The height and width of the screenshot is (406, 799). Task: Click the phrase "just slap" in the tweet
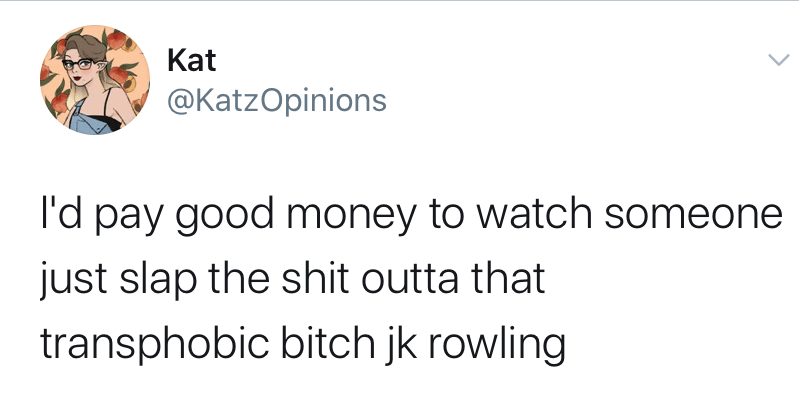(x=117, y=280)
